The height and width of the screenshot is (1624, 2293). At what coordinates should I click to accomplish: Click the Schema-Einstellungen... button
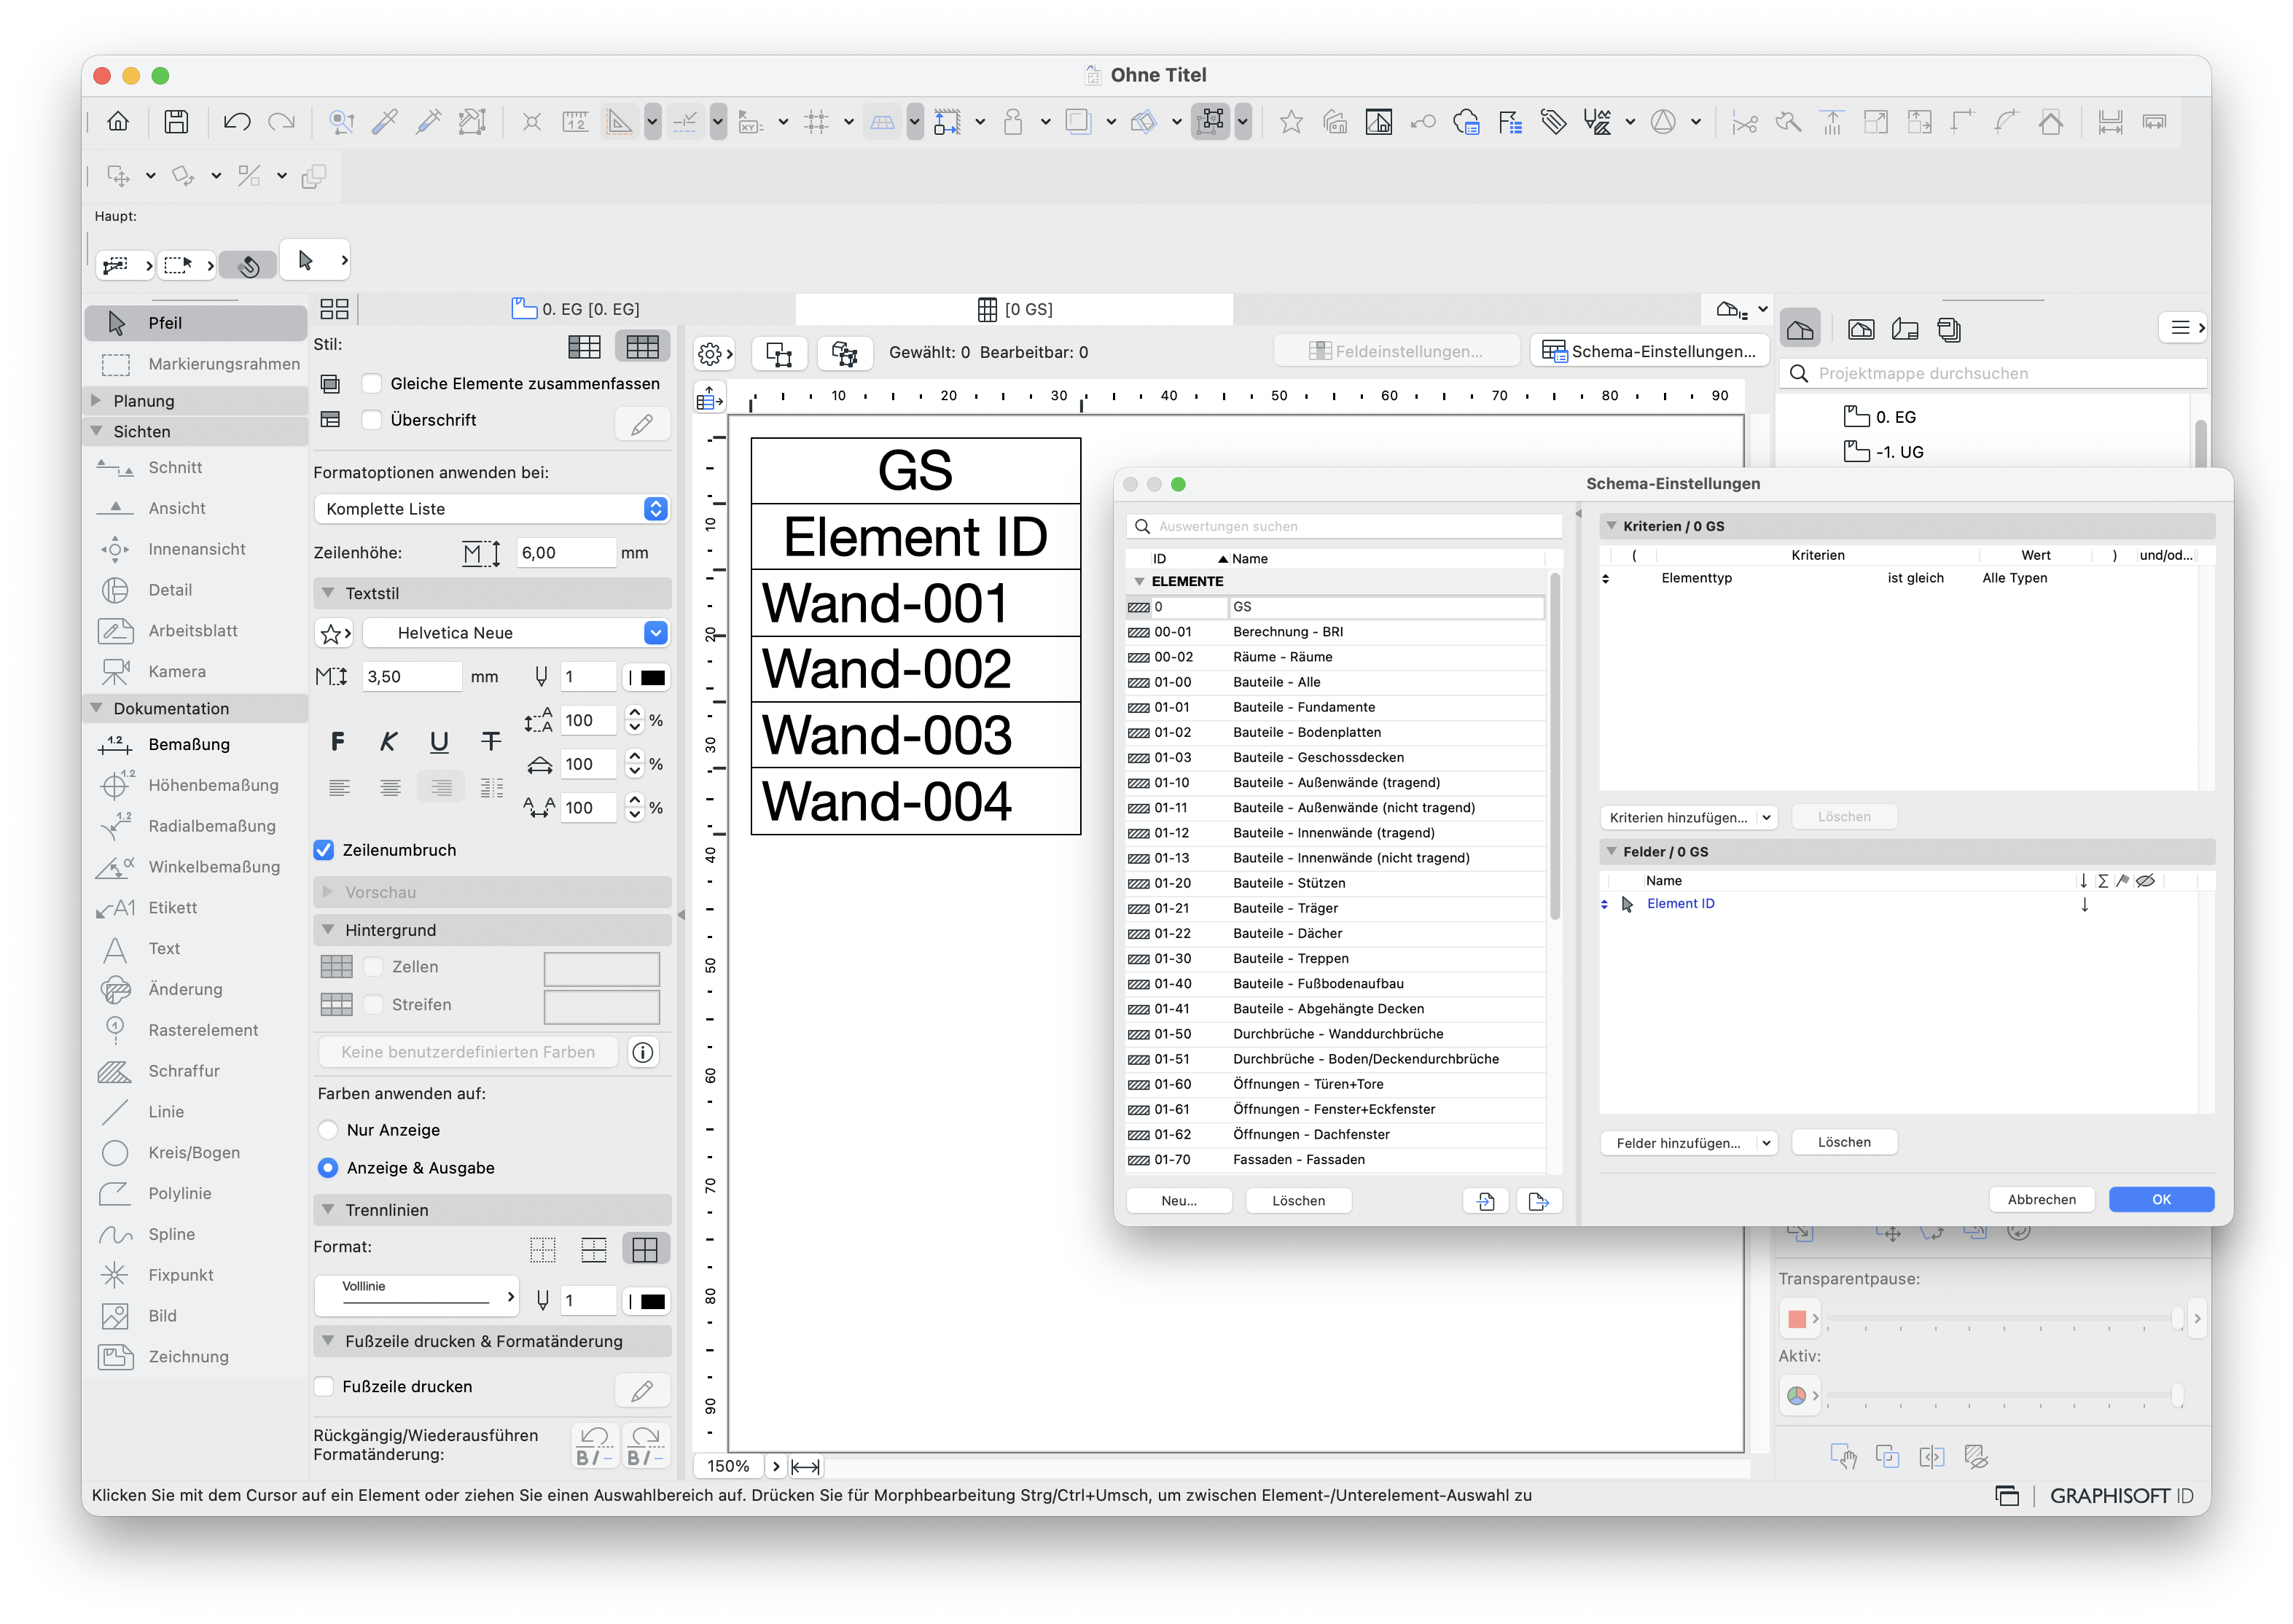1650,351
